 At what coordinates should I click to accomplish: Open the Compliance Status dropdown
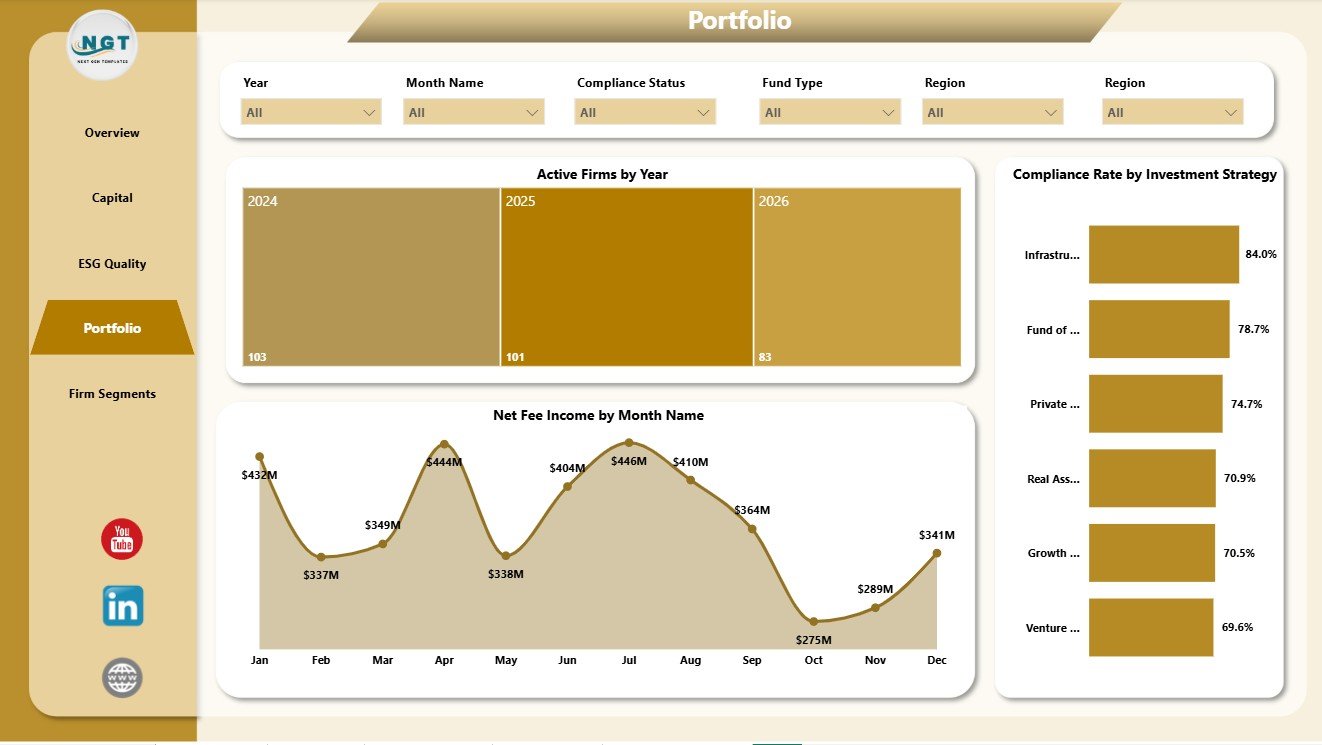click(645, 112)
